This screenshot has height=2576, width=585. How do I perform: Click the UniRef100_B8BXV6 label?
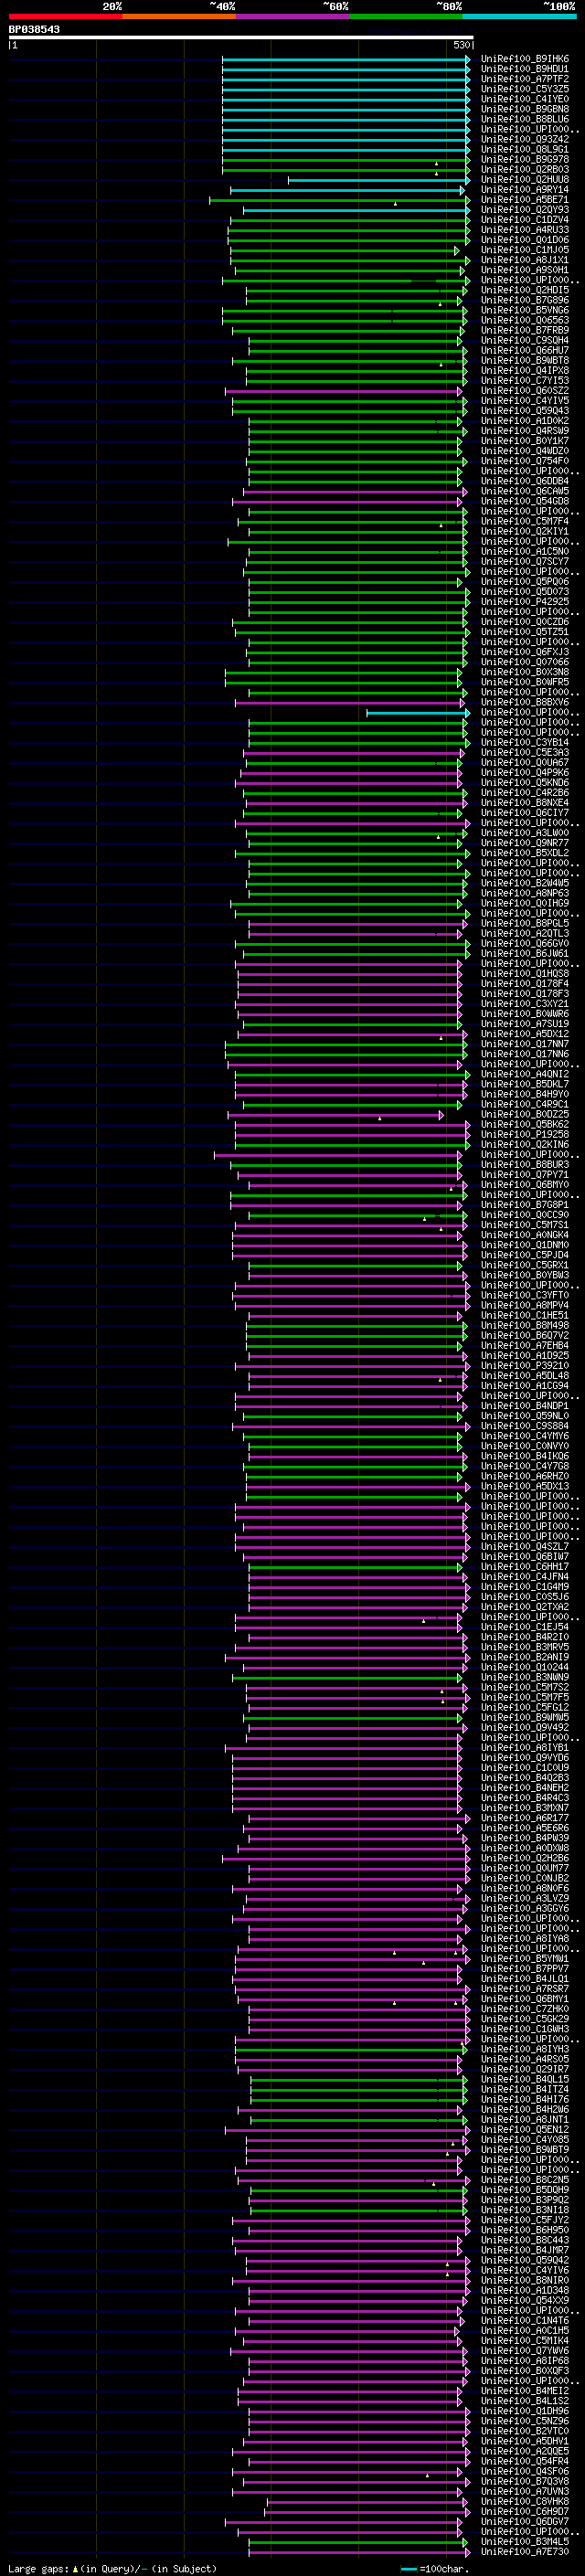(525, 702)
